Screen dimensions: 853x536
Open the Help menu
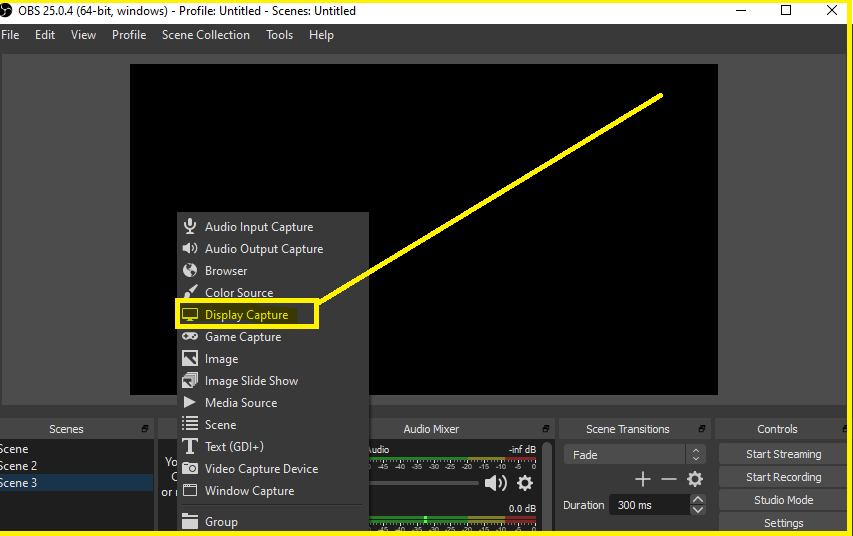321,35
